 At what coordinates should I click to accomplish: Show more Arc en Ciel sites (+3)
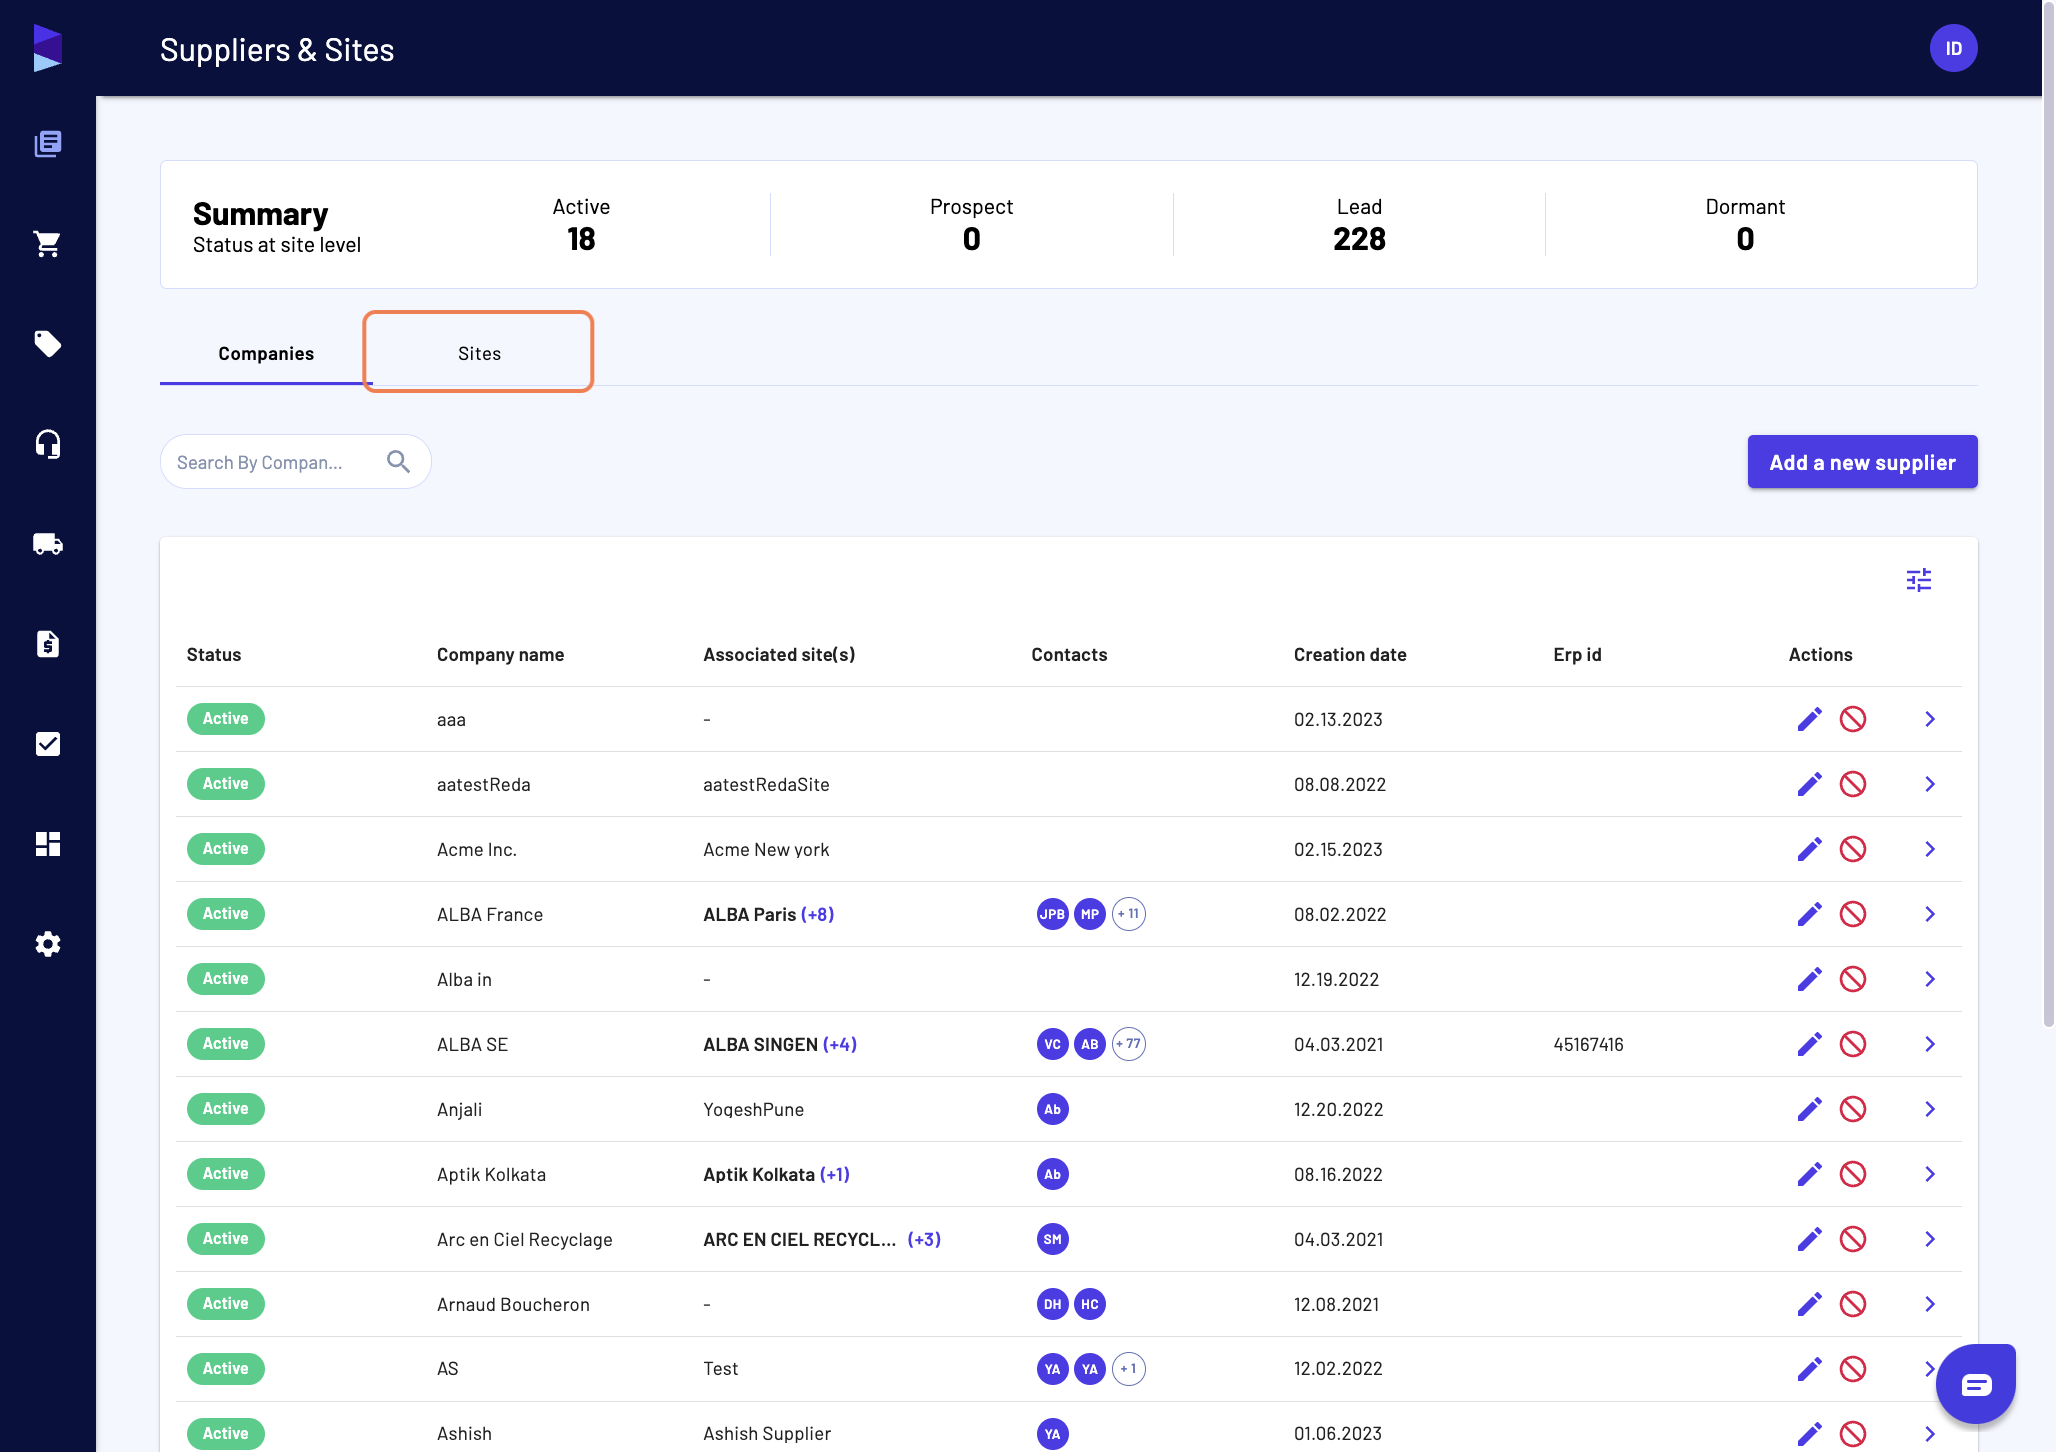[924, 1239]
